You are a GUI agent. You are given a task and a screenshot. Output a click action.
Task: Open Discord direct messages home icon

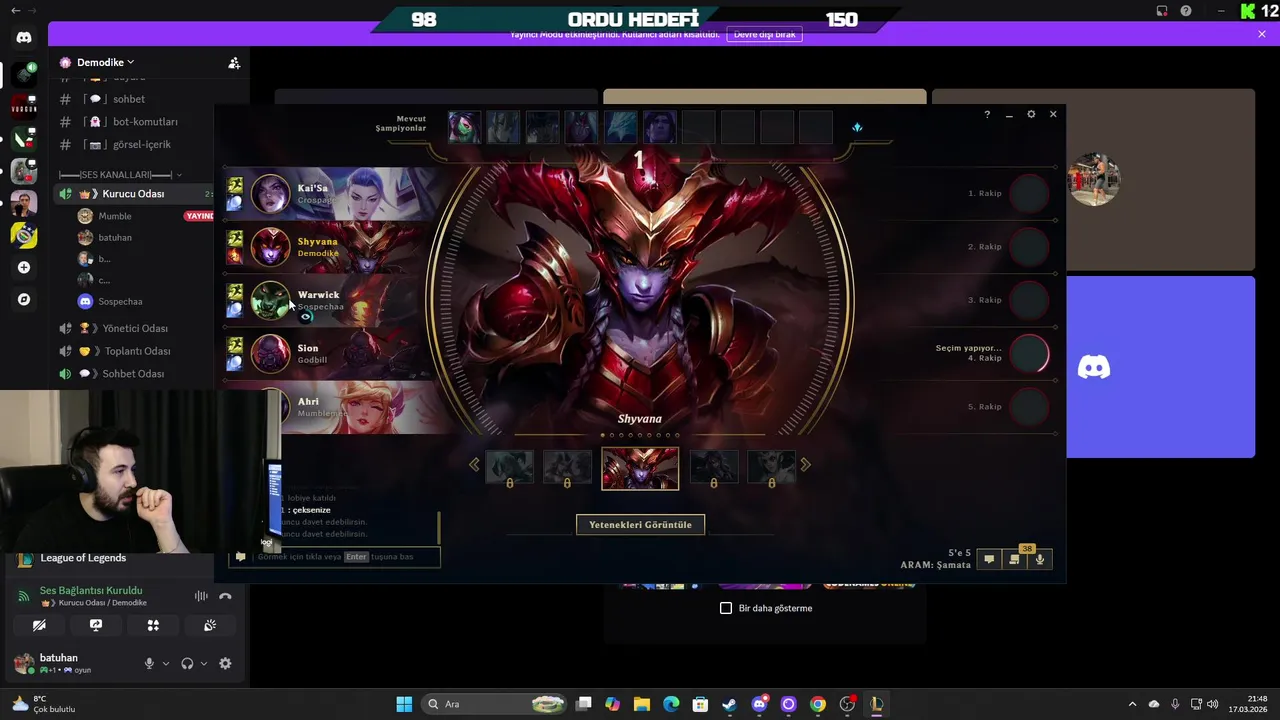click(x=24, y=37)
